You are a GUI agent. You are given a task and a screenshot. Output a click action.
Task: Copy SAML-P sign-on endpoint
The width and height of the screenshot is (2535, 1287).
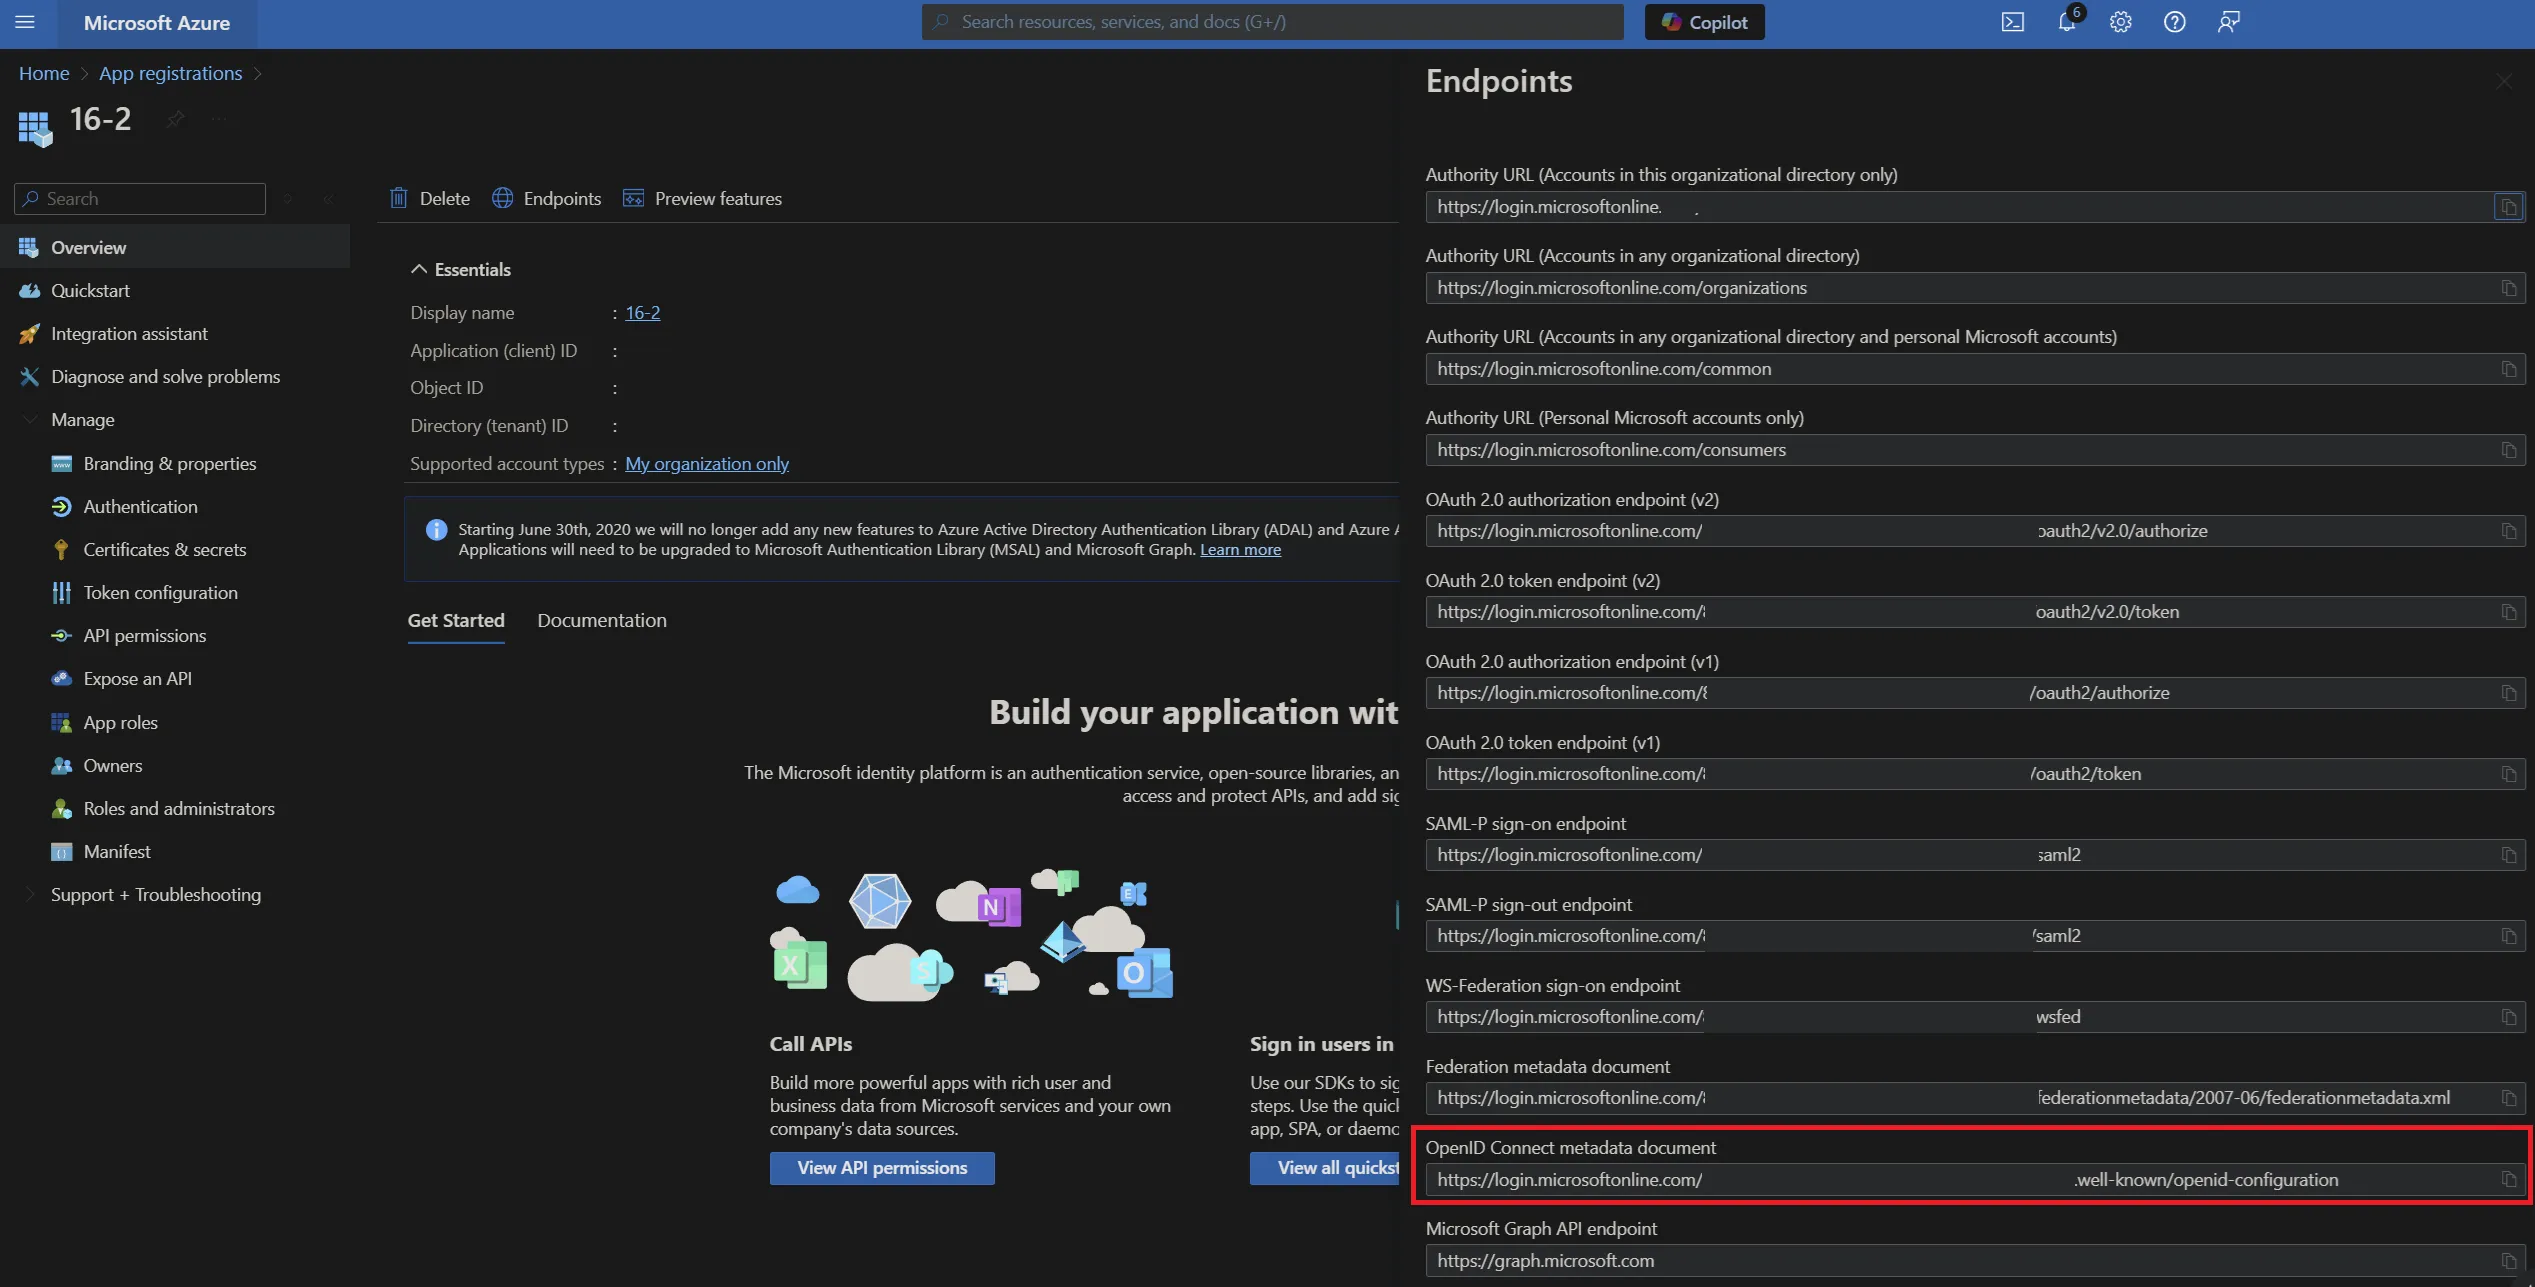(2508, 856)
